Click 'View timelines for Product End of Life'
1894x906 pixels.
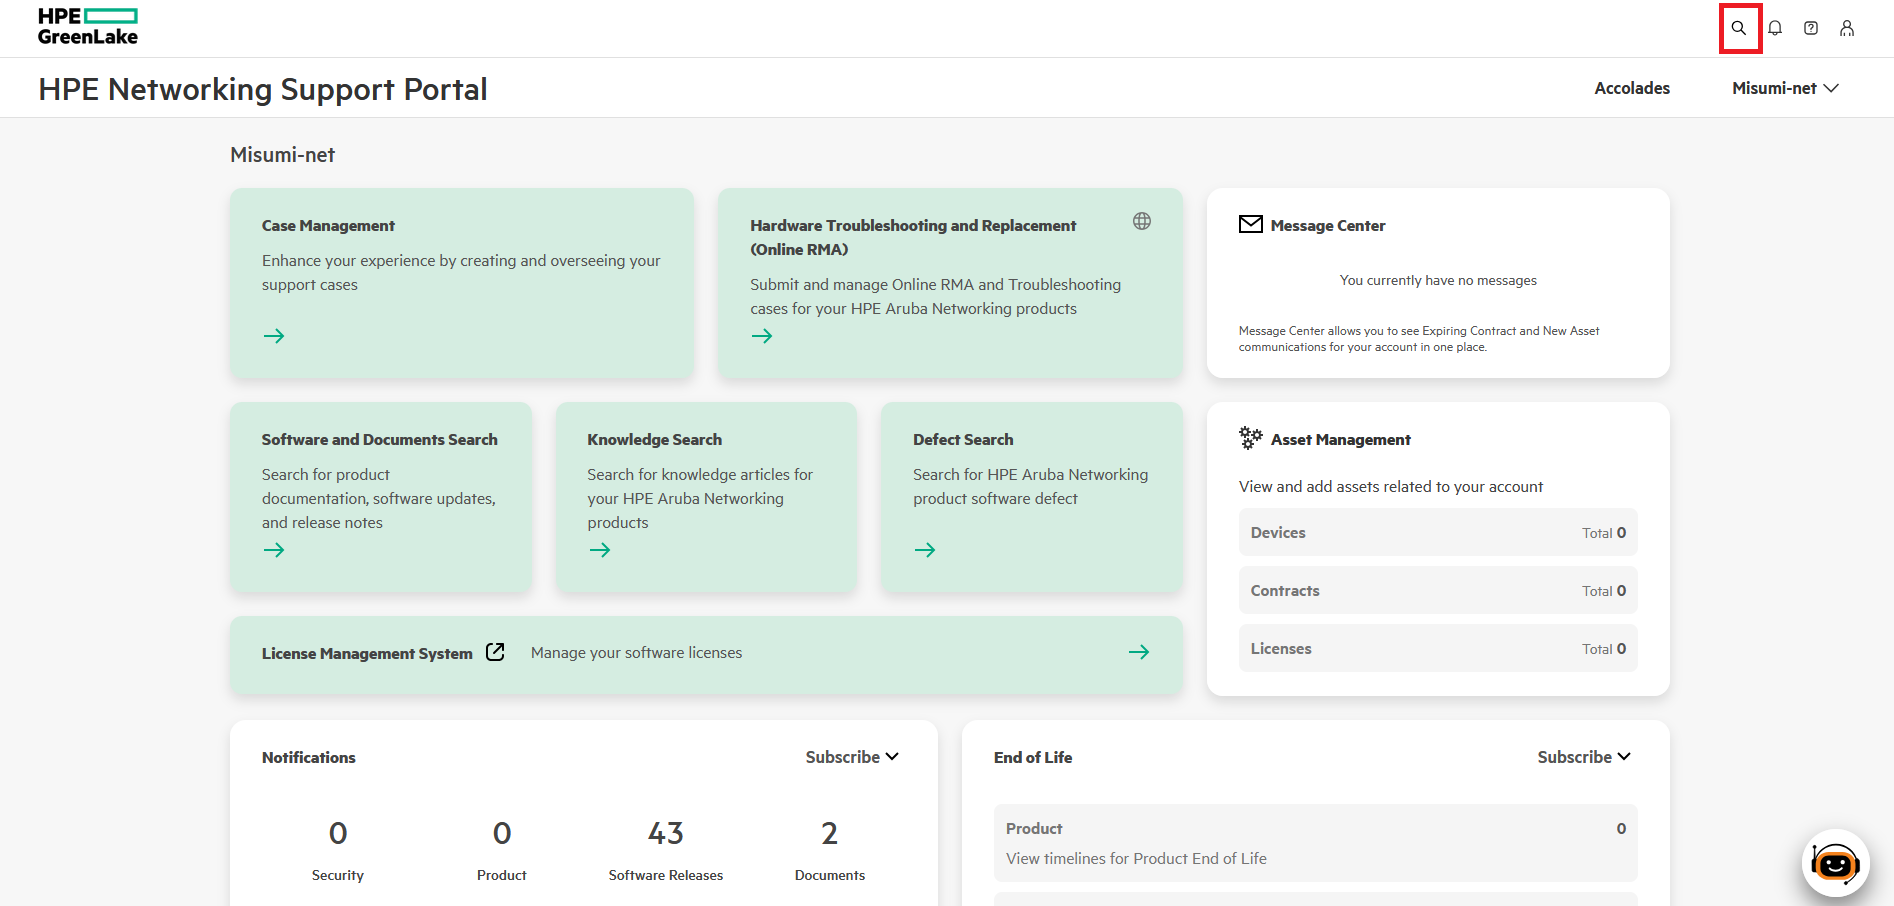1136,859
